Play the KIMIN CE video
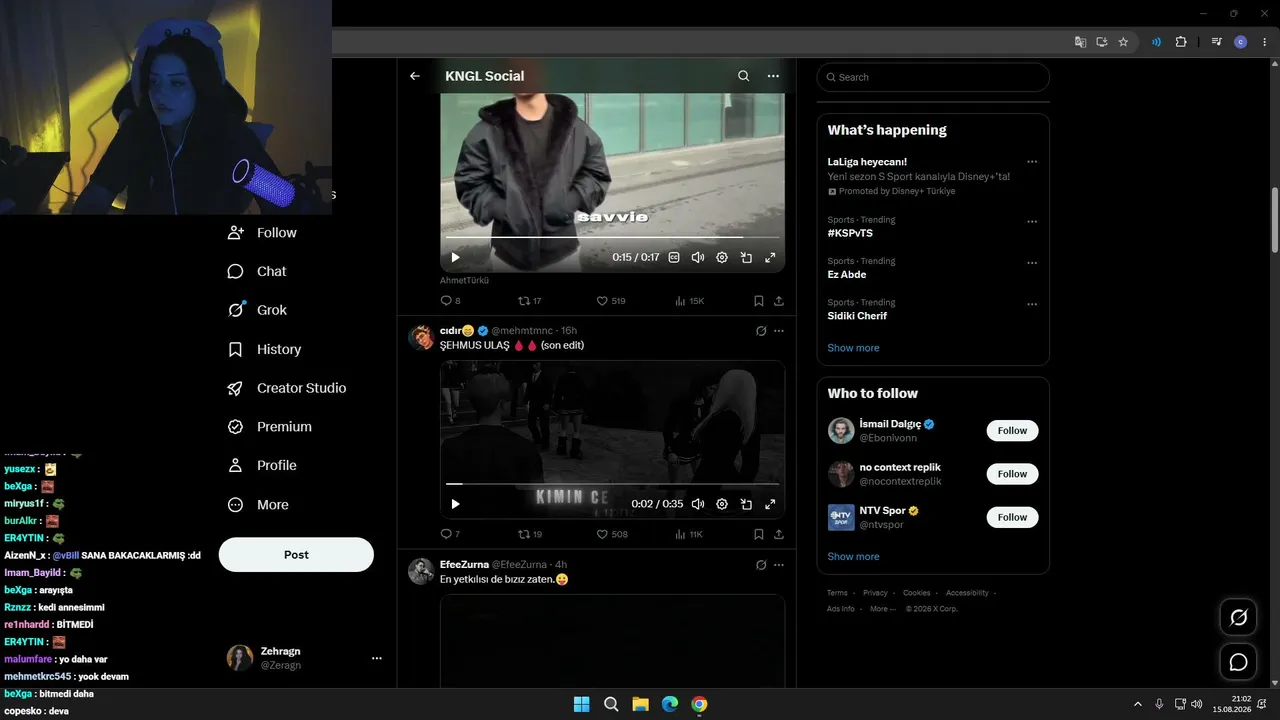 click(x=456, y=504)
